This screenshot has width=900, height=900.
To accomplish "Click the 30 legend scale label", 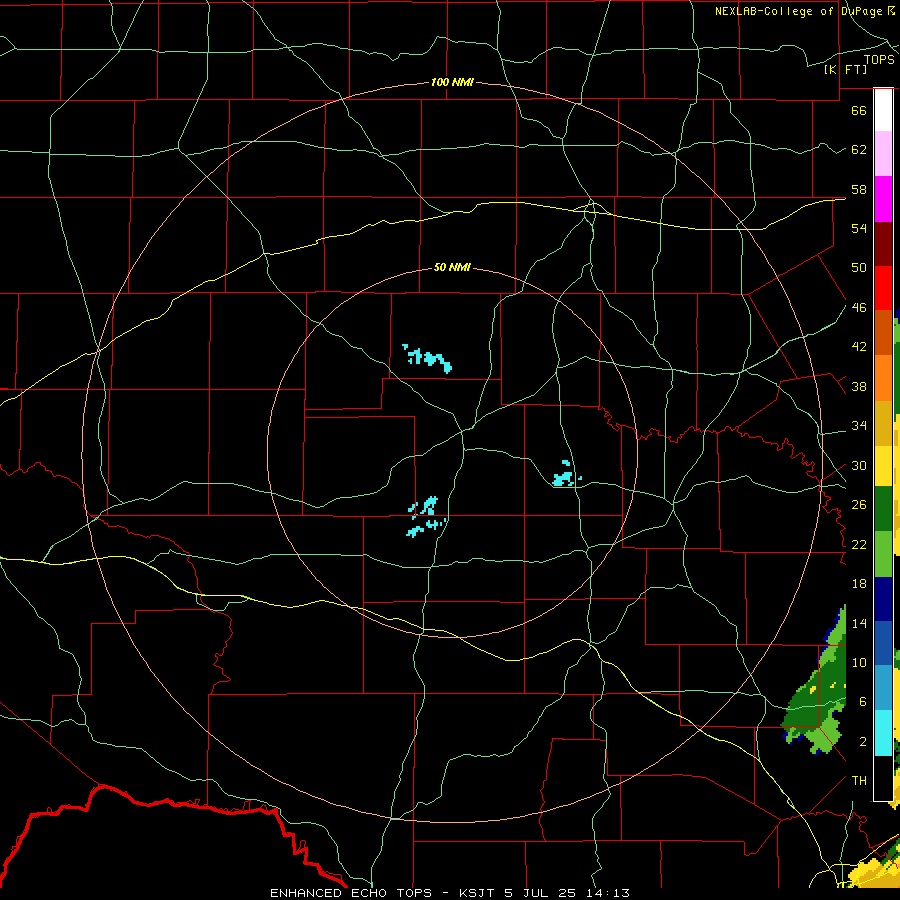I will click(x=859, y=465).
